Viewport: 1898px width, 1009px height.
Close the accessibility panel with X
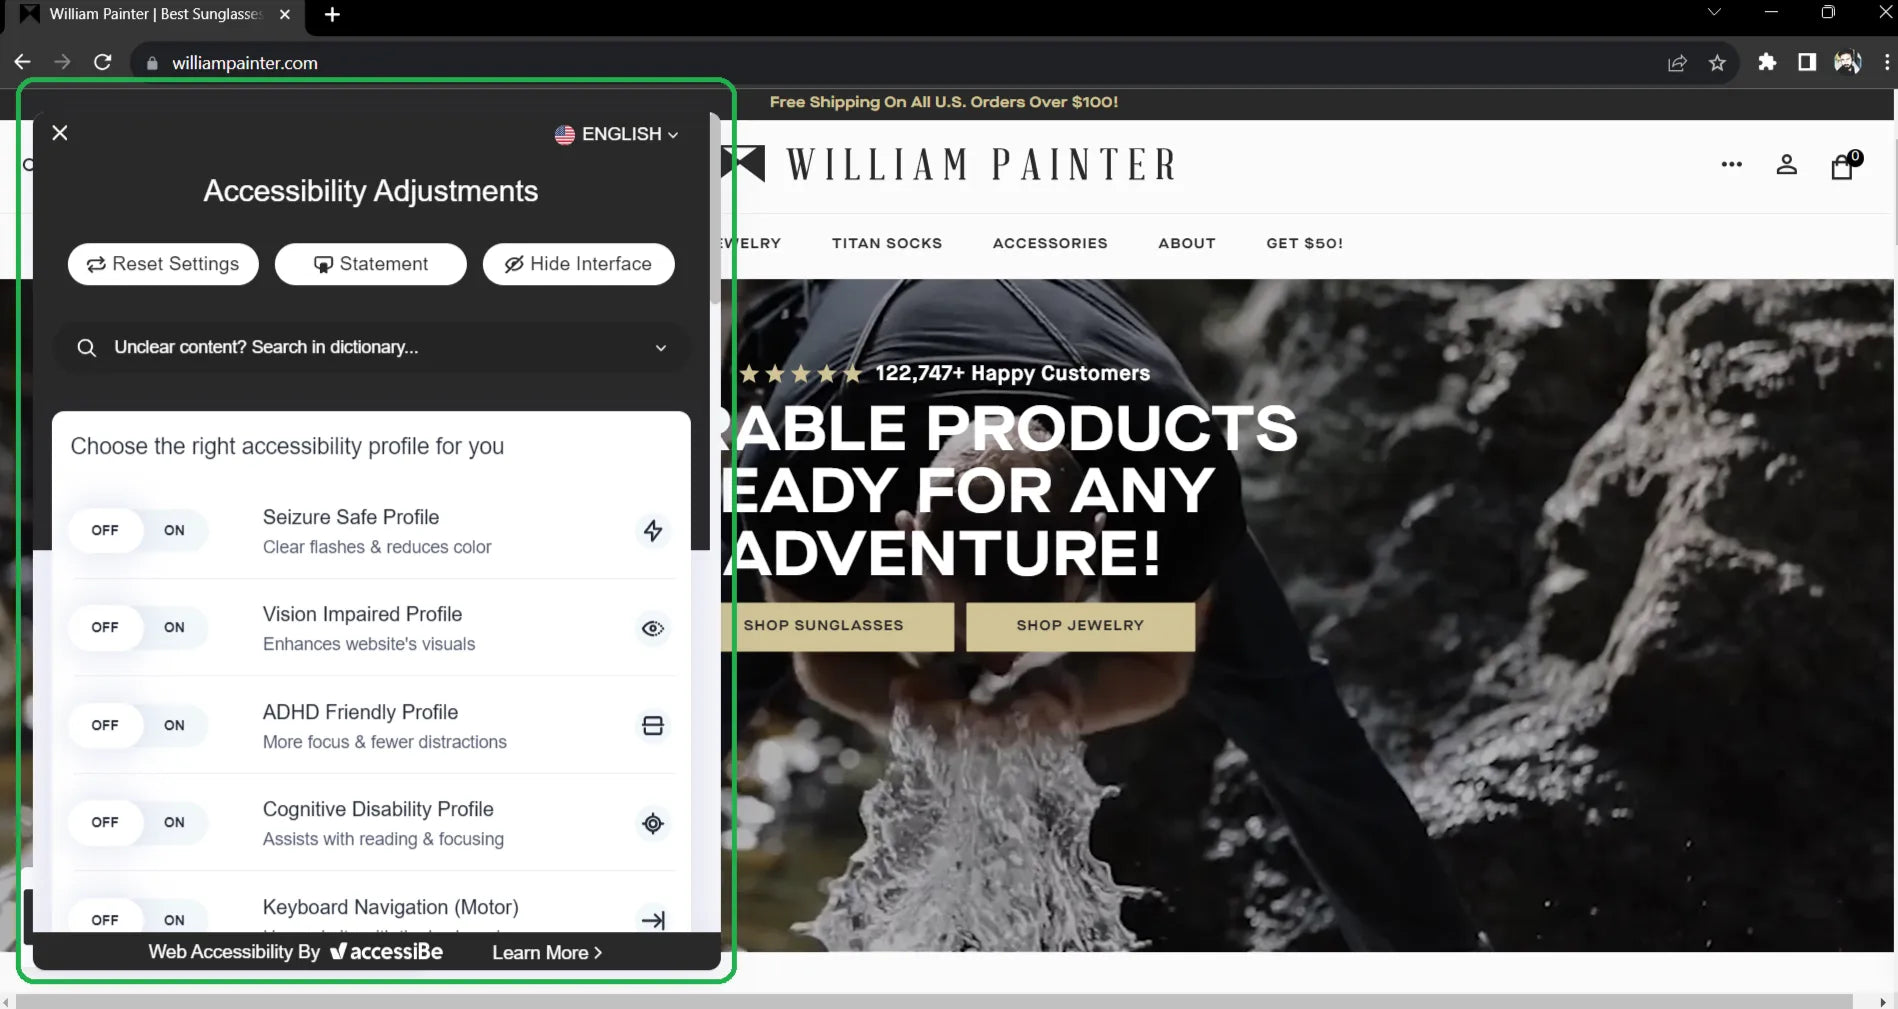pyautogui.click(x=60, y=133)
